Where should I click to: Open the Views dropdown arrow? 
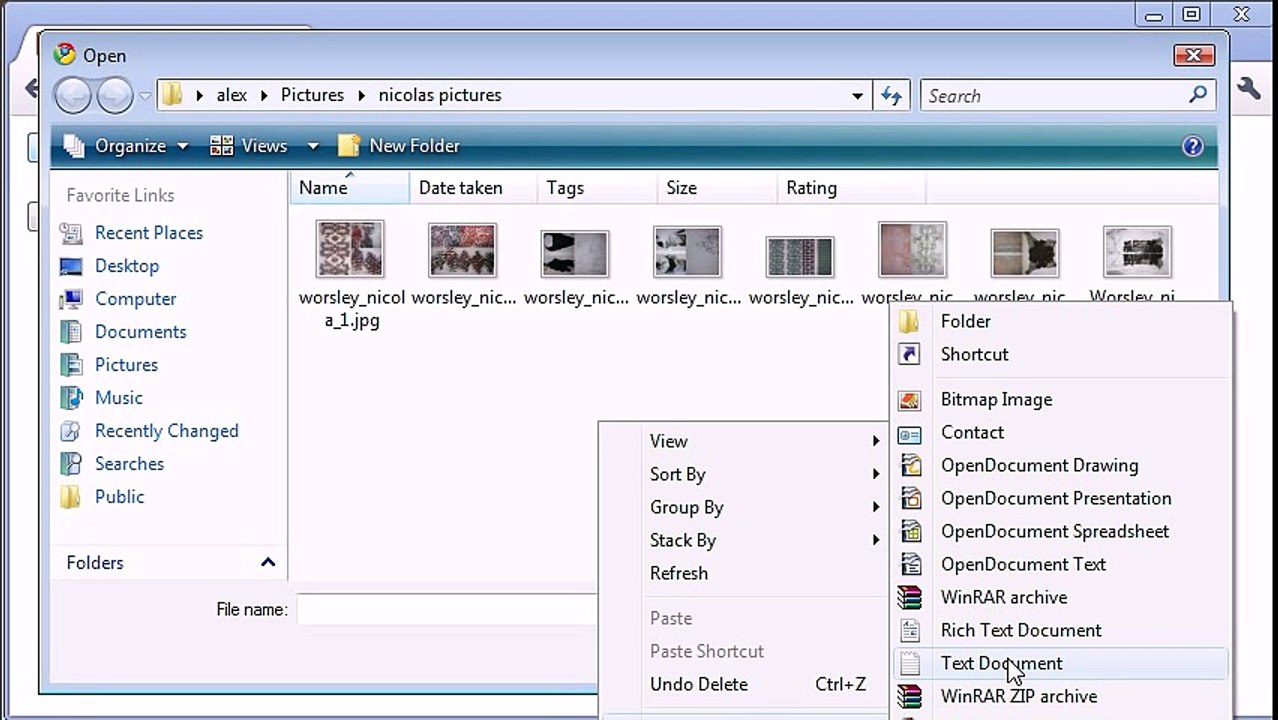point(312,146)
